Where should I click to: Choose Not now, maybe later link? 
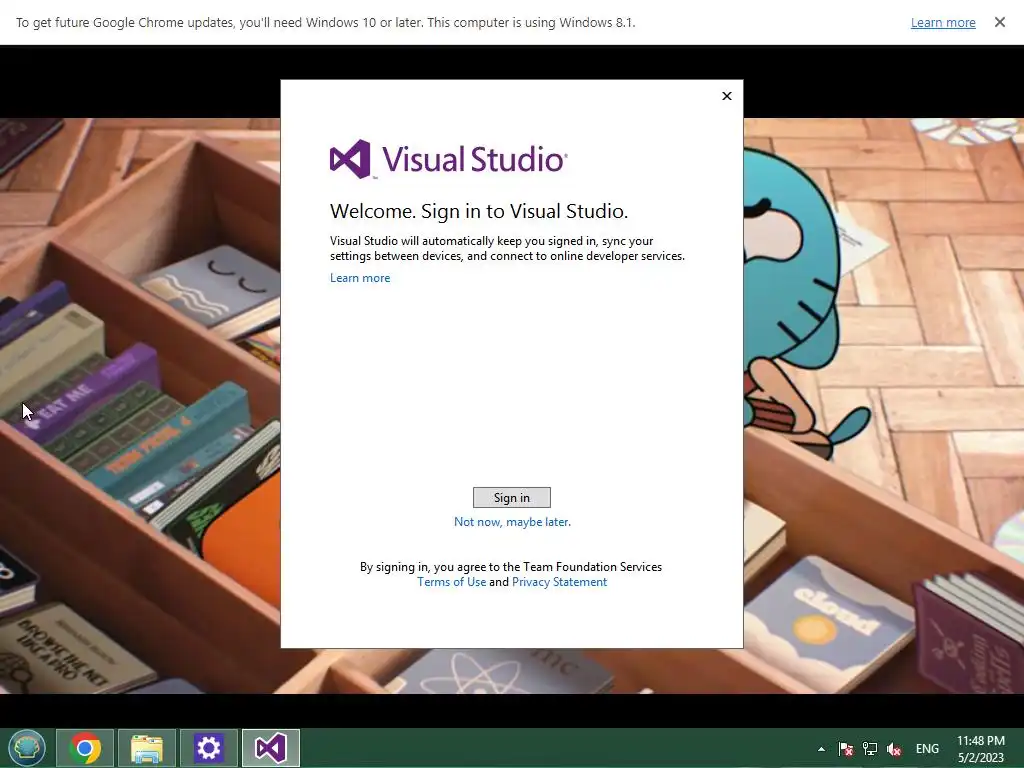(x=512, y=522)
